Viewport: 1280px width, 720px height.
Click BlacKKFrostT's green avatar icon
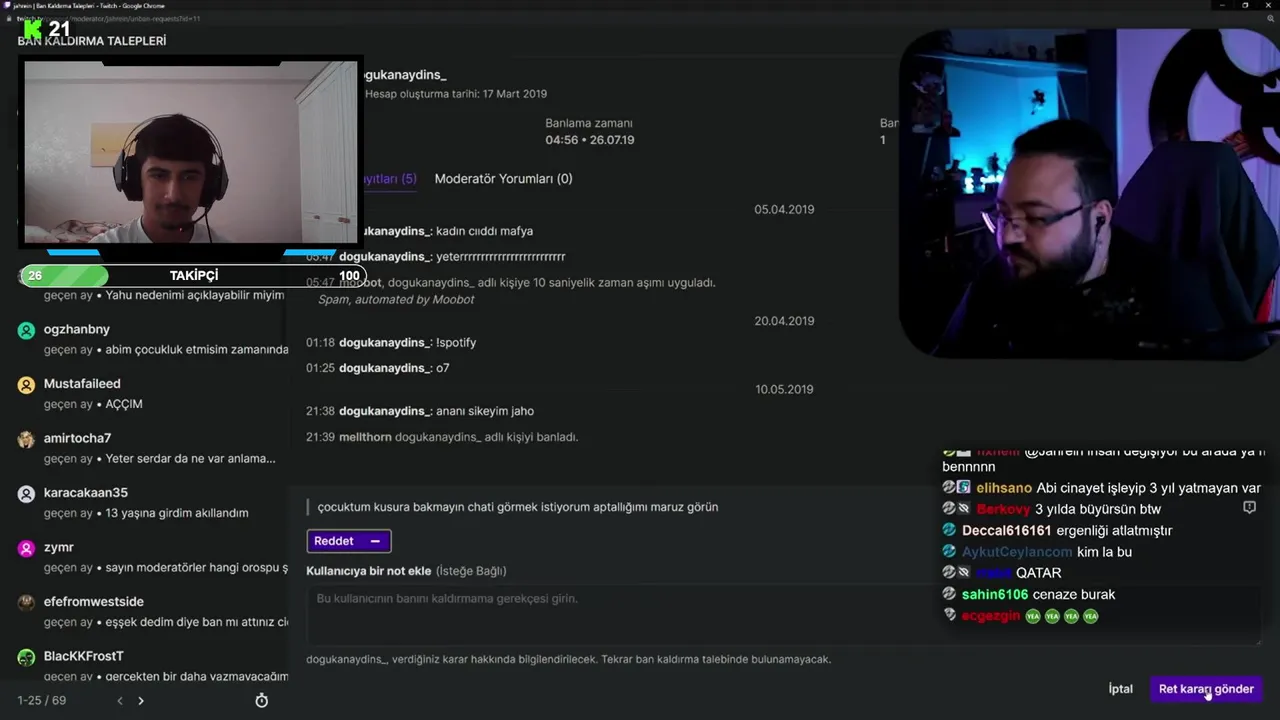tap(27, 657)
